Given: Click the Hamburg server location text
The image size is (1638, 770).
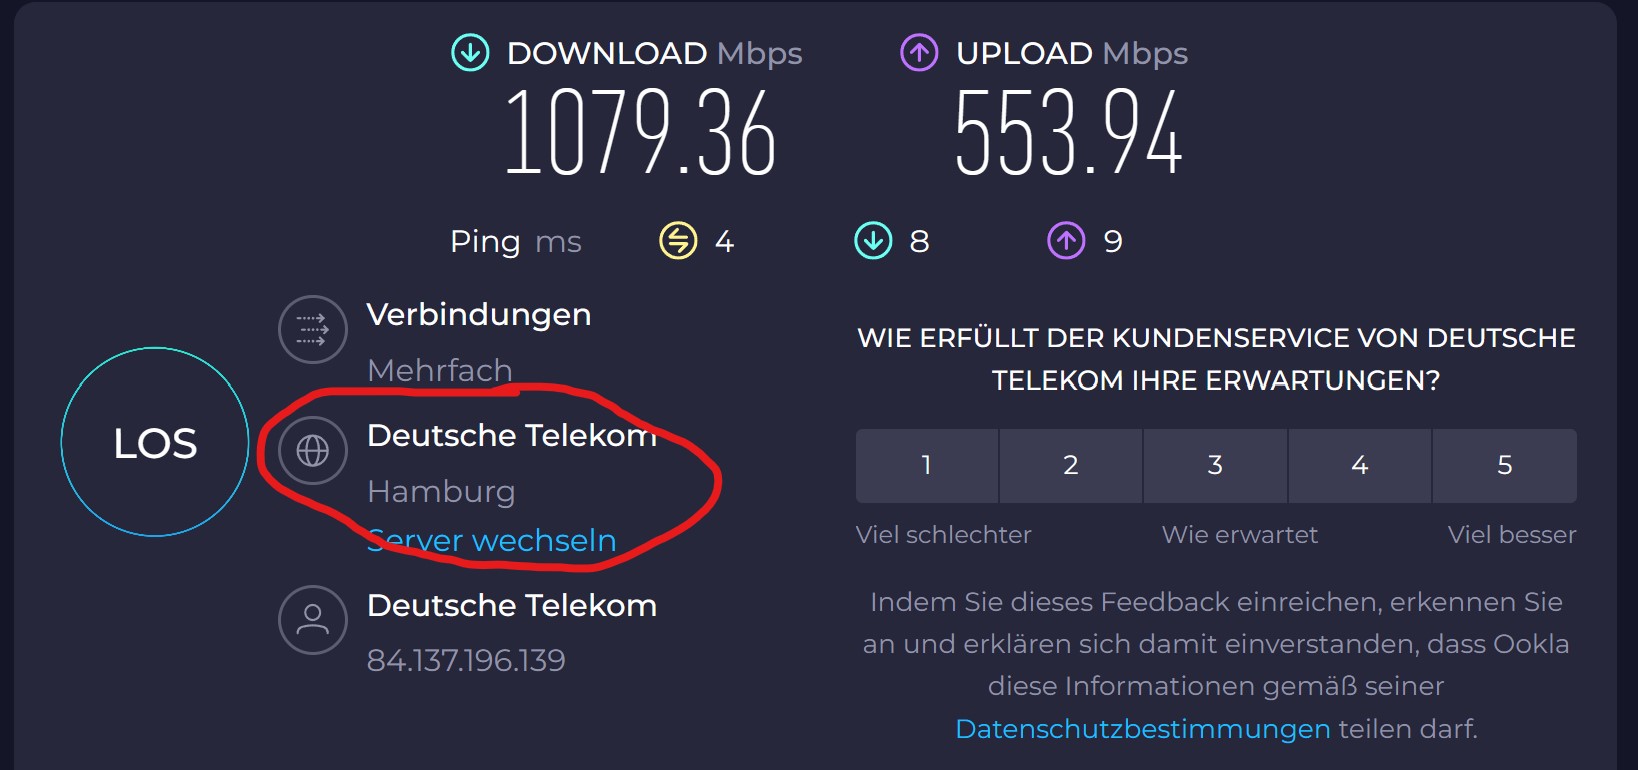Looking at the screenshot, I should click(442, 491).
